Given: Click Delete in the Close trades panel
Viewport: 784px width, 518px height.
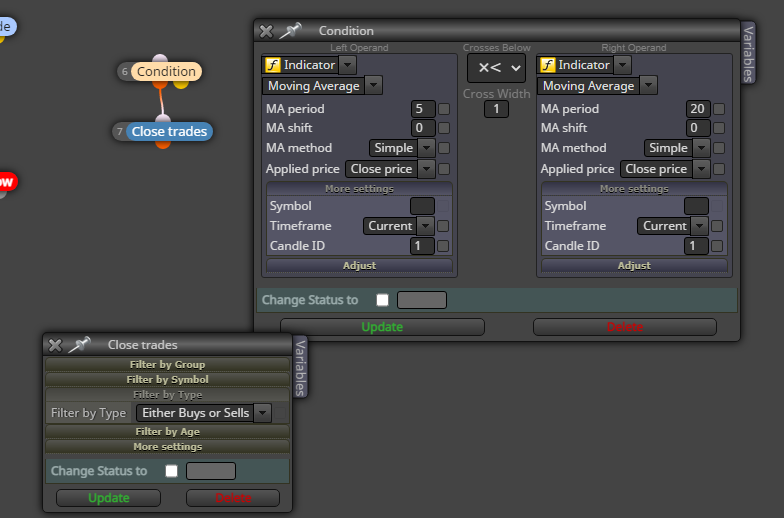Looking at the screenshot, I should (233, 498).
